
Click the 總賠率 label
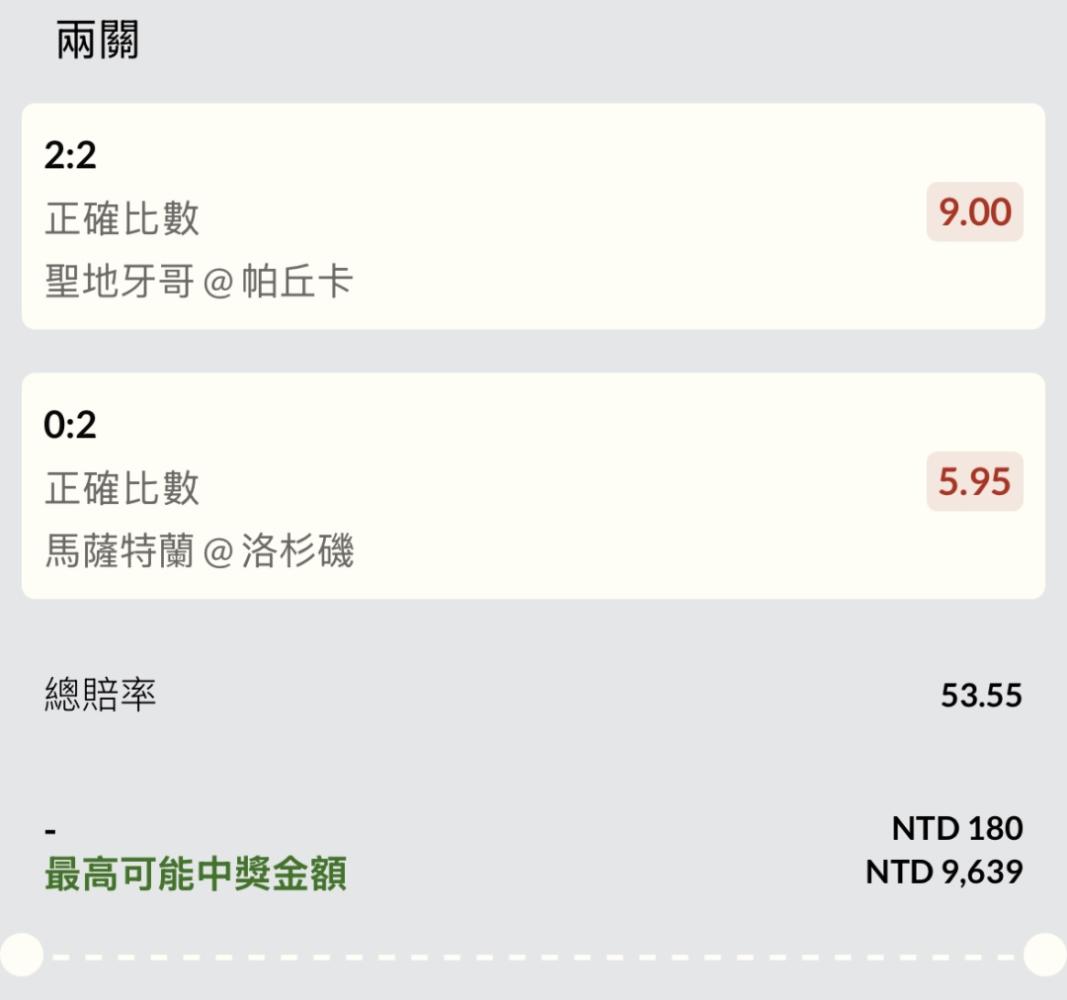click(x=100, y=695)
